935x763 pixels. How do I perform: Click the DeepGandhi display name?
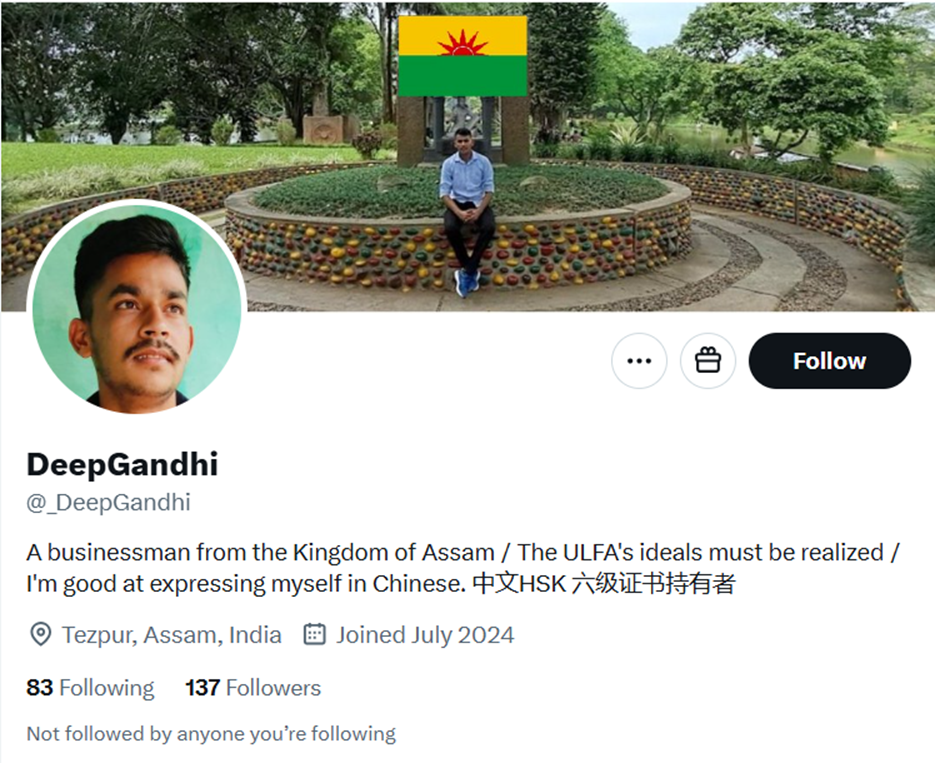[122, 464]
